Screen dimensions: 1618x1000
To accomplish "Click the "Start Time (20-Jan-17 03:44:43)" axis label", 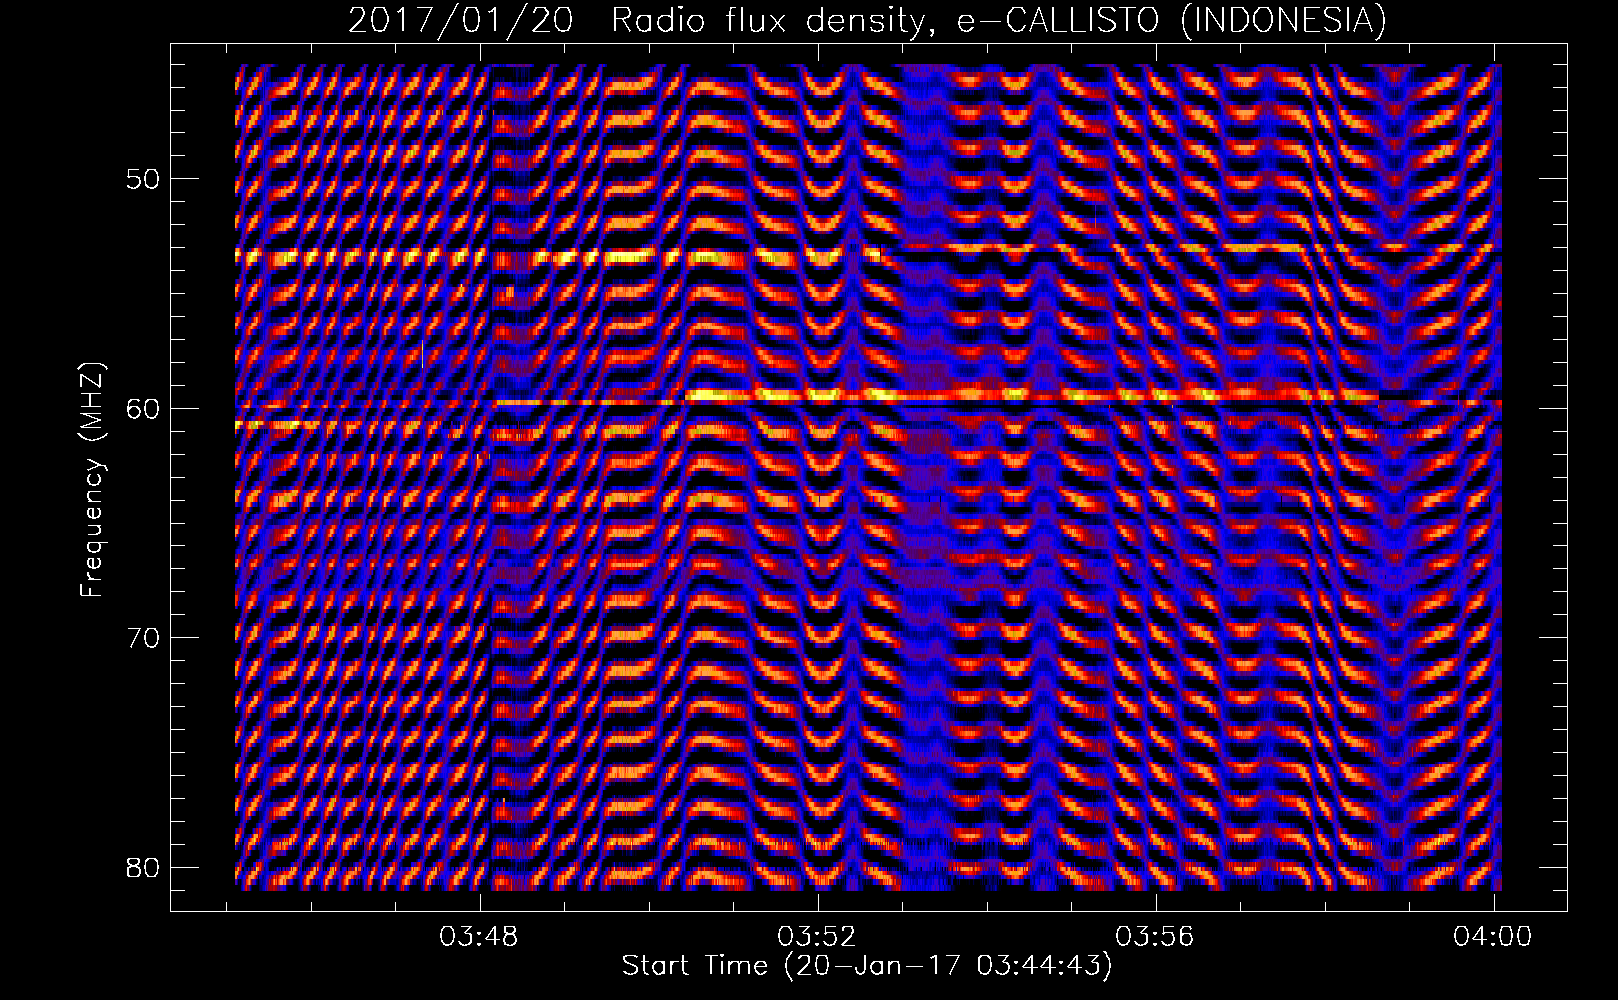I will 867,966.
